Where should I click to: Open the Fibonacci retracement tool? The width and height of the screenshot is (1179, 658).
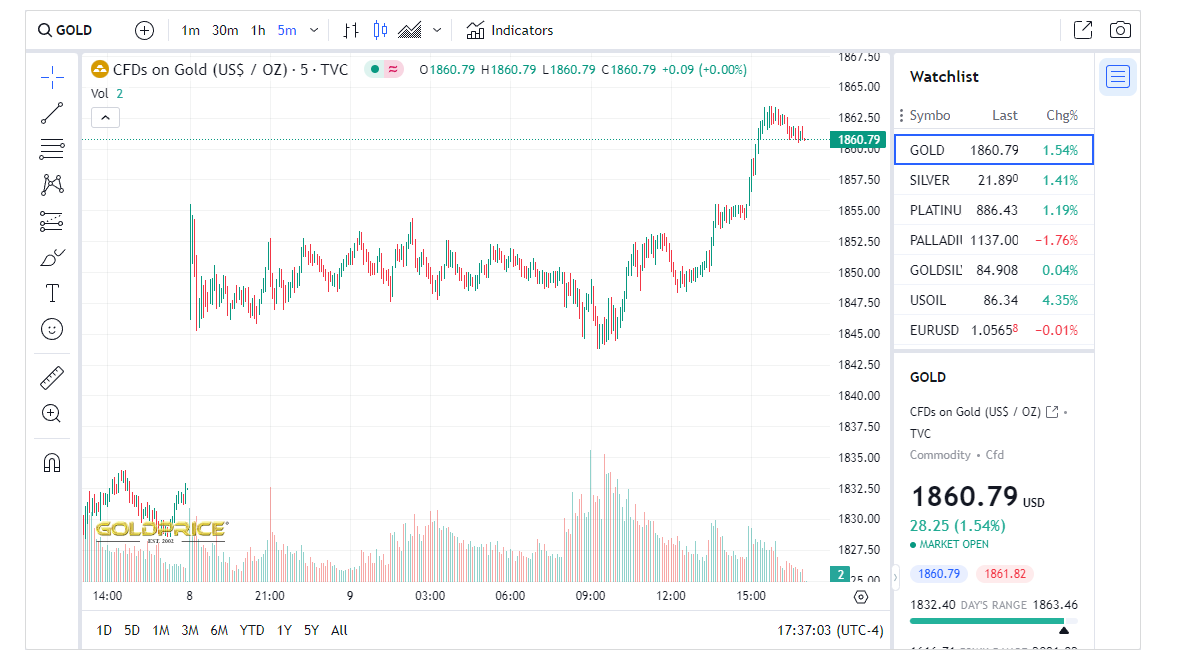(x=52, y=150)
